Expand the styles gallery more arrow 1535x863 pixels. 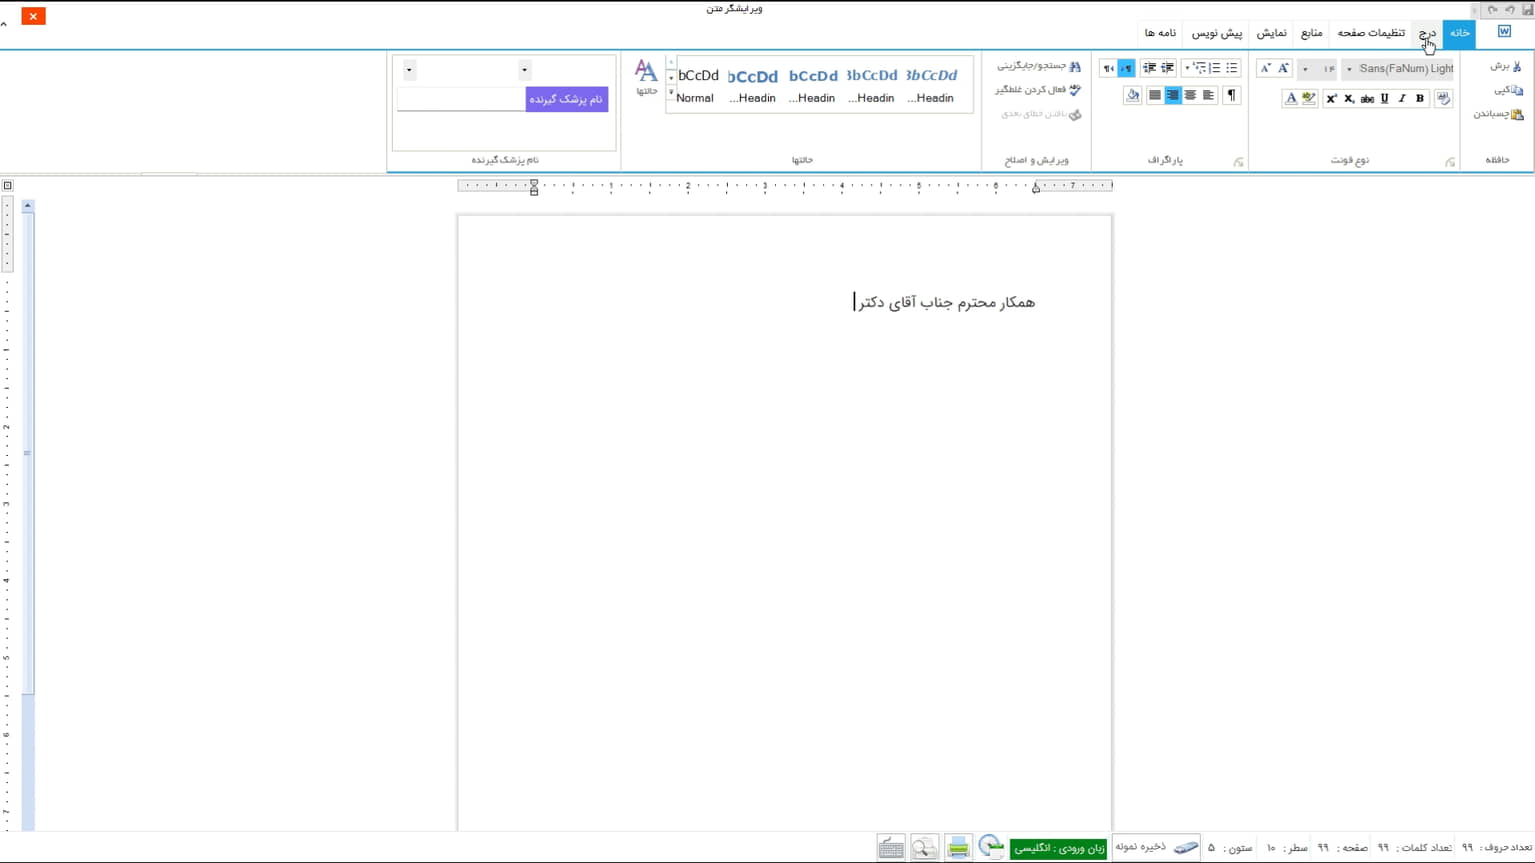pos(671,92)
